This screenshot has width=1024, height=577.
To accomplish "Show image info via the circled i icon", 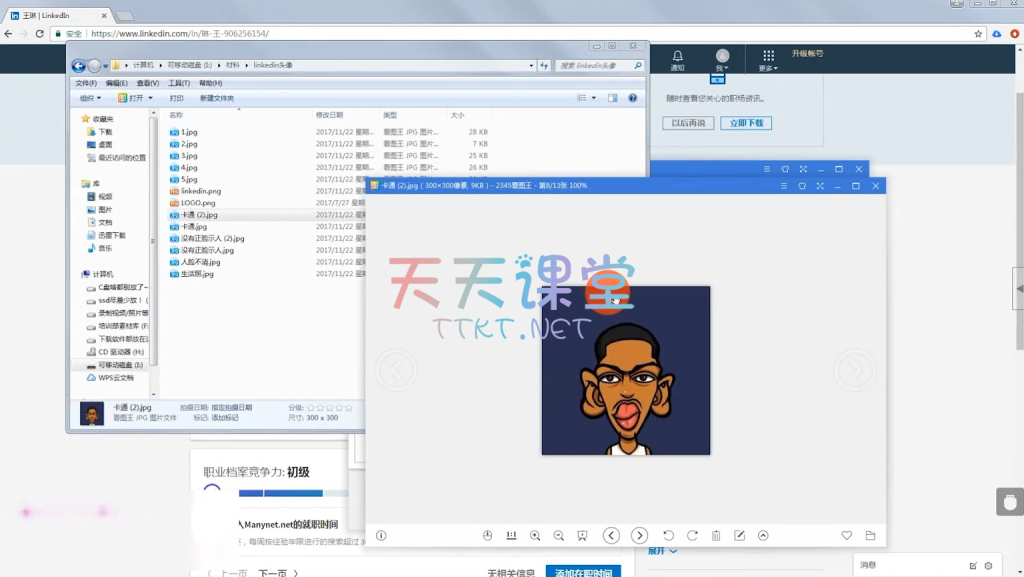I will (381, 536).
